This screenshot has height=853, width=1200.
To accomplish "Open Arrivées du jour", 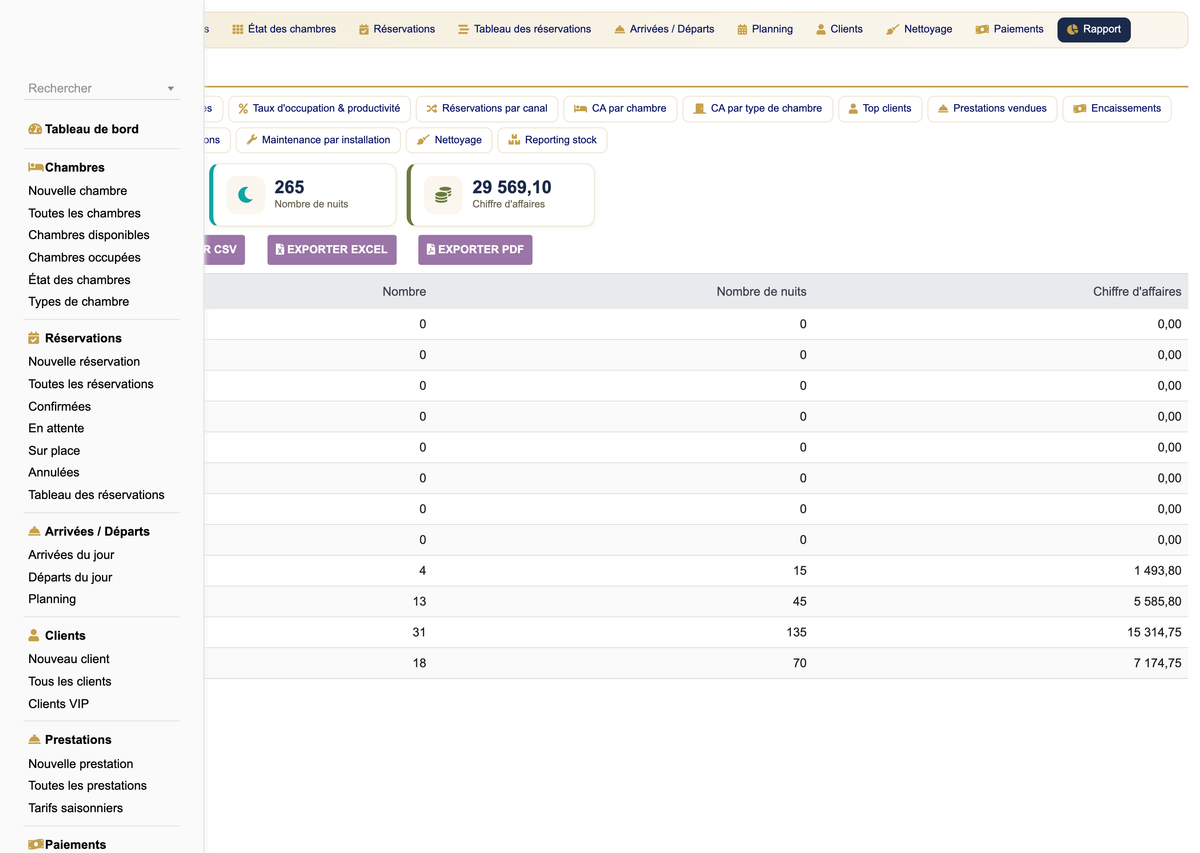I will coord(71,555).
